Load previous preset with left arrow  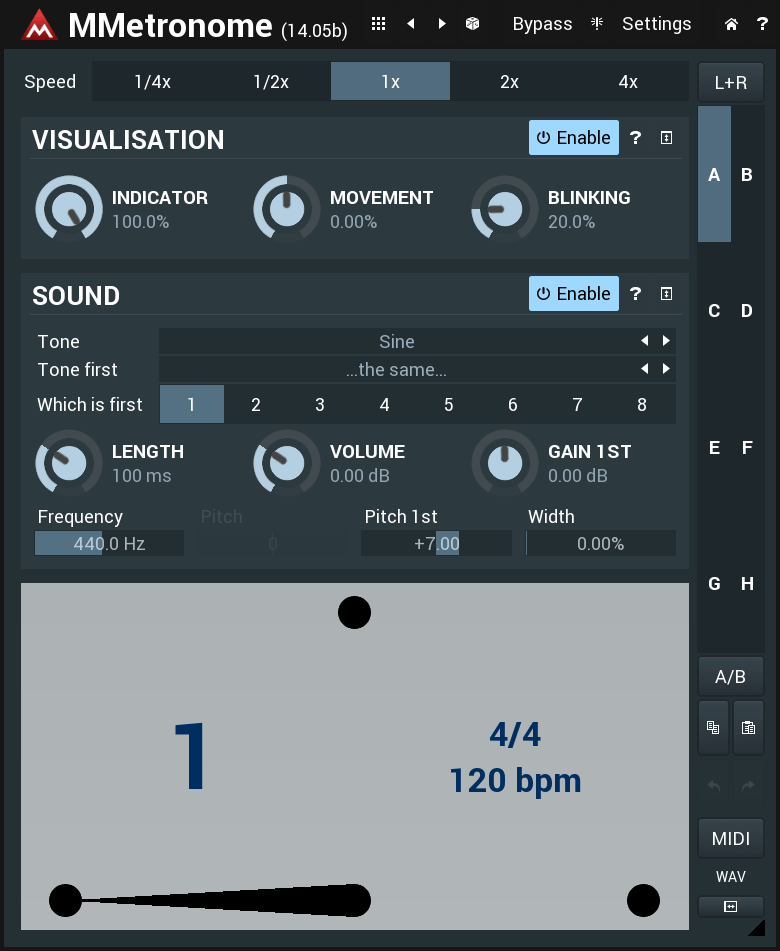point(411,24)
